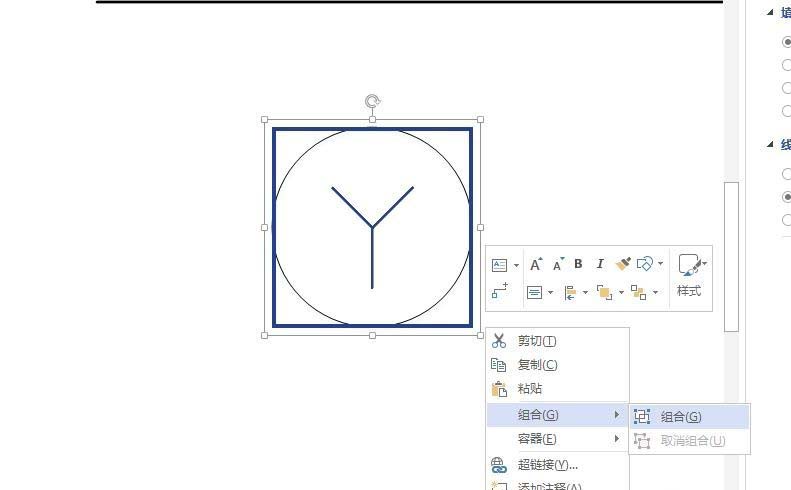Select the connector tool icon
The height and width of the screenshot is (490, 791).
[500, 291]
